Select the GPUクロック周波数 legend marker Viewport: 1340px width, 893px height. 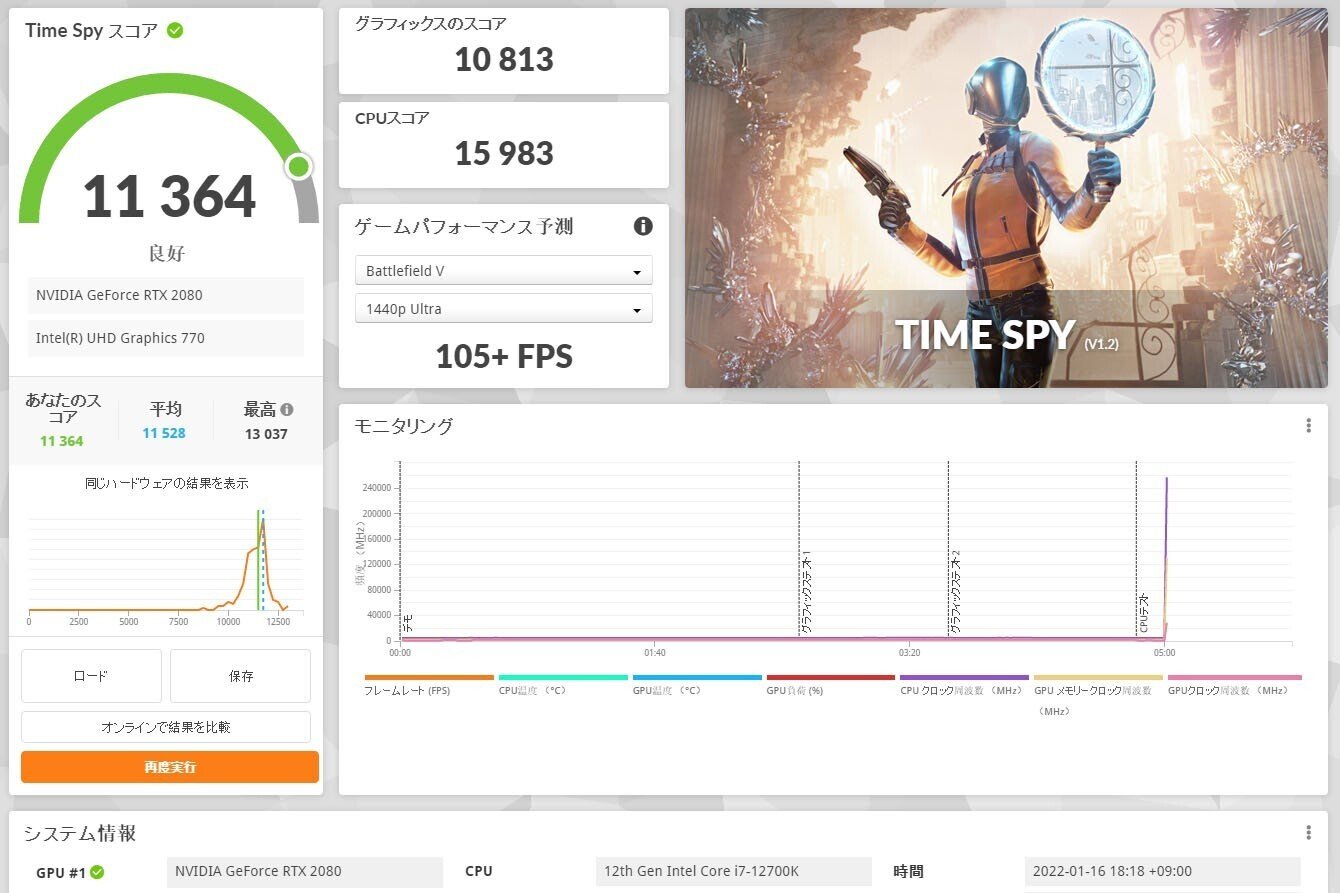click(x=1233, y=676)
